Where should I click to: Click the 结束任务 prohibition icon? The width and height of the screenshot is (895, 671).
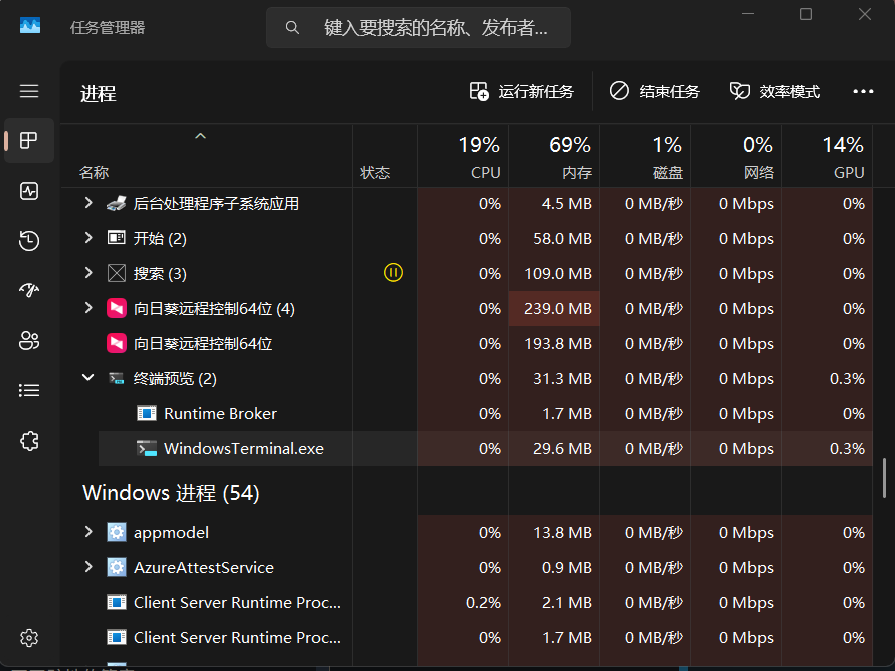pos(619,91)
